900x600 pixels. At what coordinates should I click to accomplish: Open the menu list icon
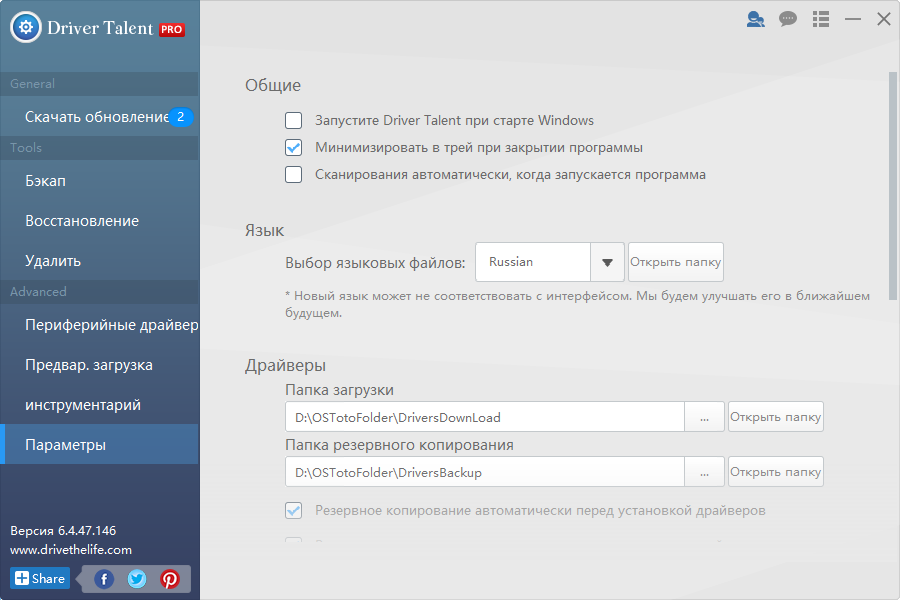click(821, 19)
